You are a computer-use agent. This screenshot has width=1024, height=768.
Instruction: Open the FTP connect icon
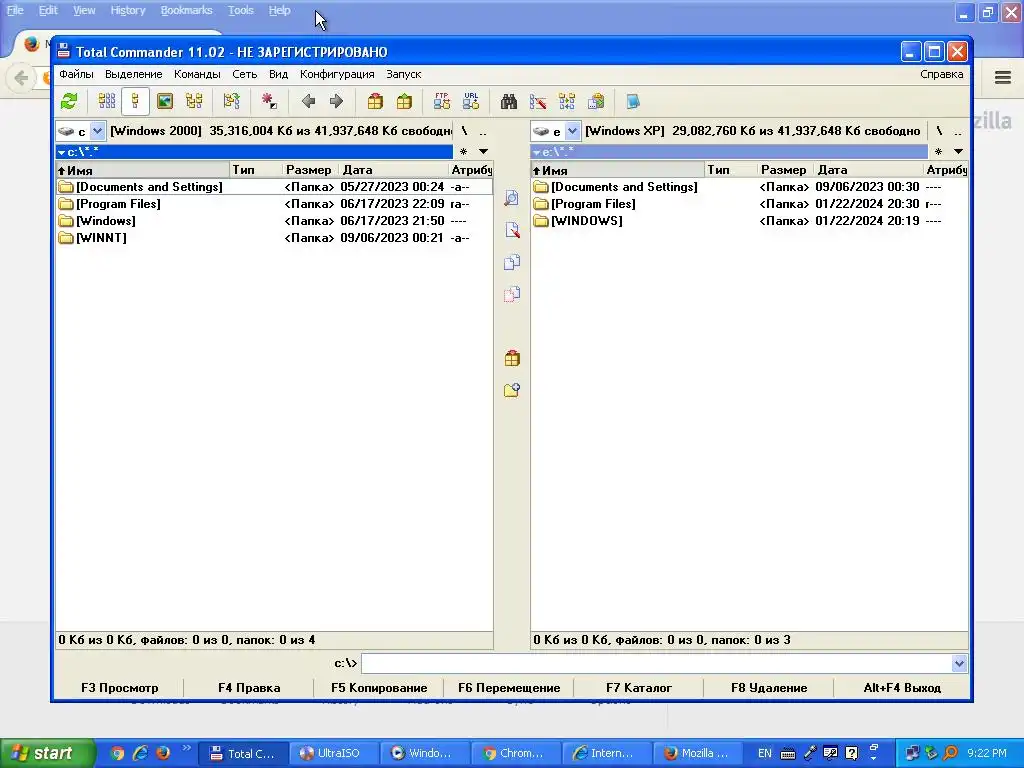(x=441, y=101)
